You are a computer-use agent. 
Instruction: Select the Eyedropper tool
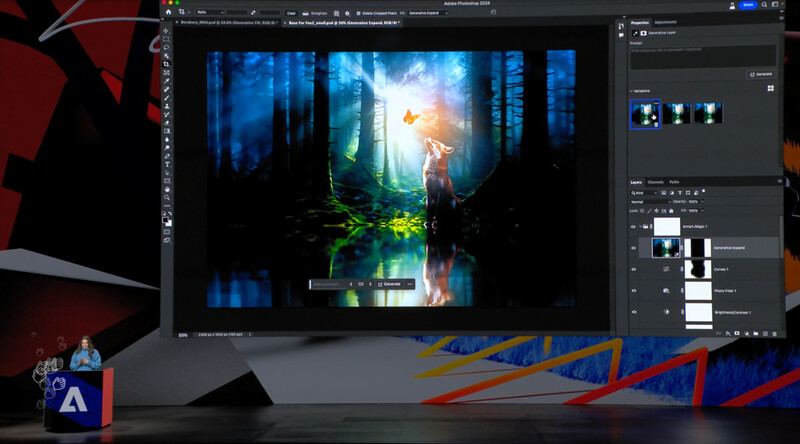(x=166, y=81)
